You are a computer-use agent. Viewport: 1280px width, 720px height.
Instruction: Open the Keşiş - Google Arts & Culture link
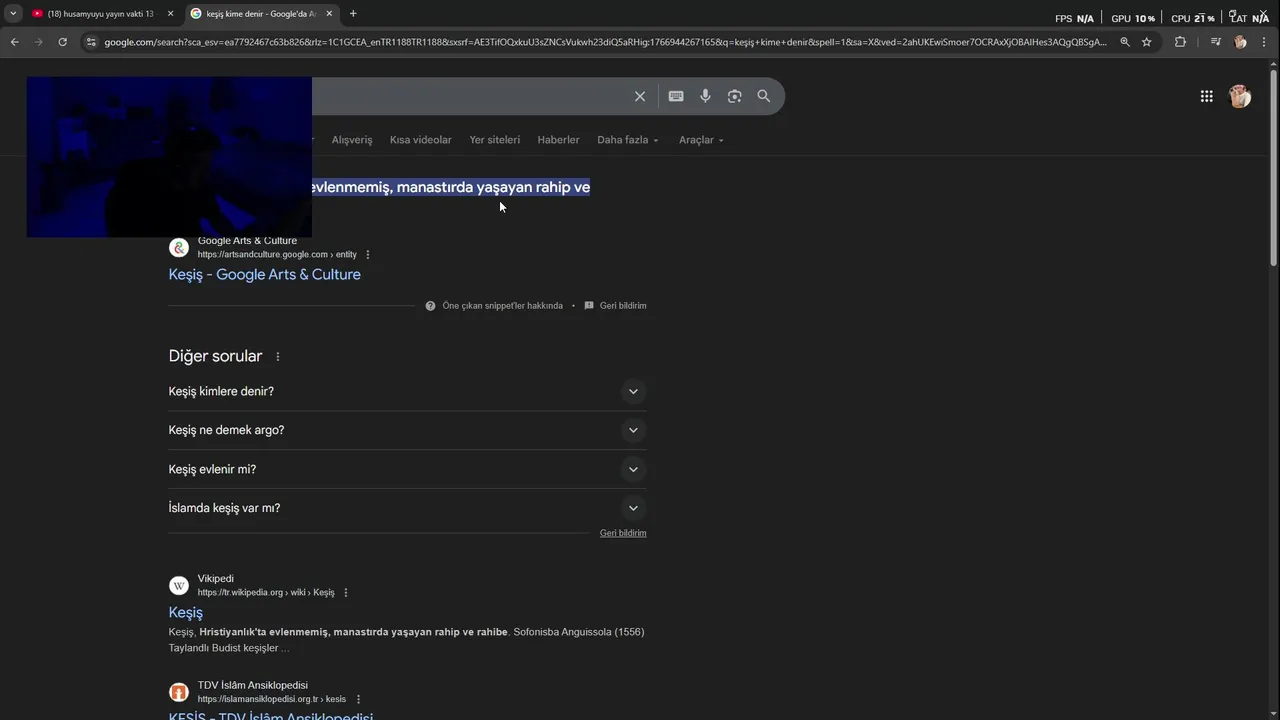click(x=264, y=275)
